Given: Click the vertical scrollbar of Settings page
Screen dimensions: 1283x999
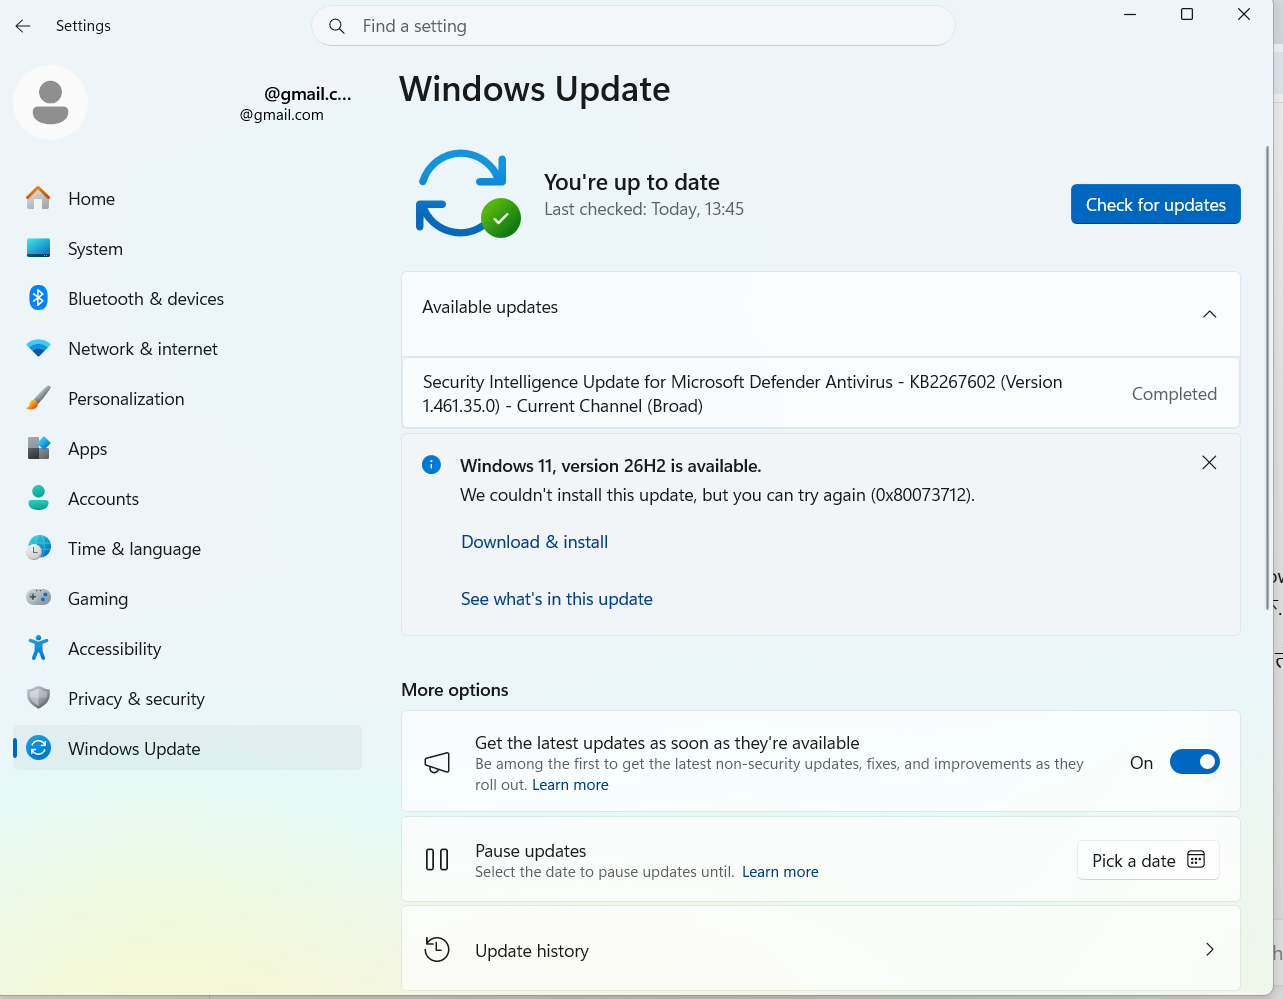Looking at the screenshot, I should (1268, 377).
